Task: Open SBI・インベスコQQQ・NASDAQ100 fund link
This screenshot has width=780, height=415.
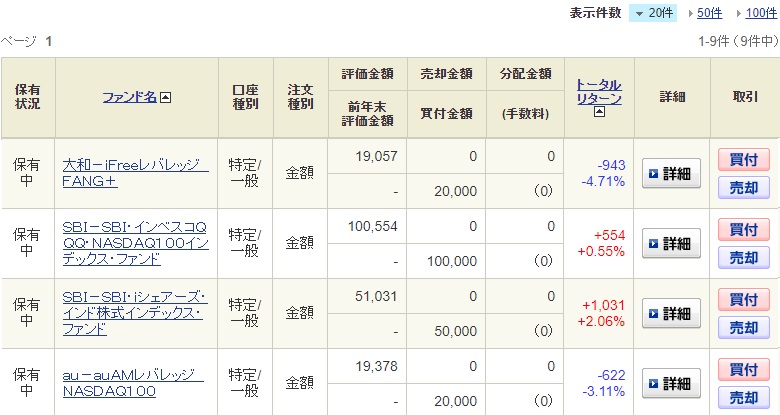Action: 135,243
